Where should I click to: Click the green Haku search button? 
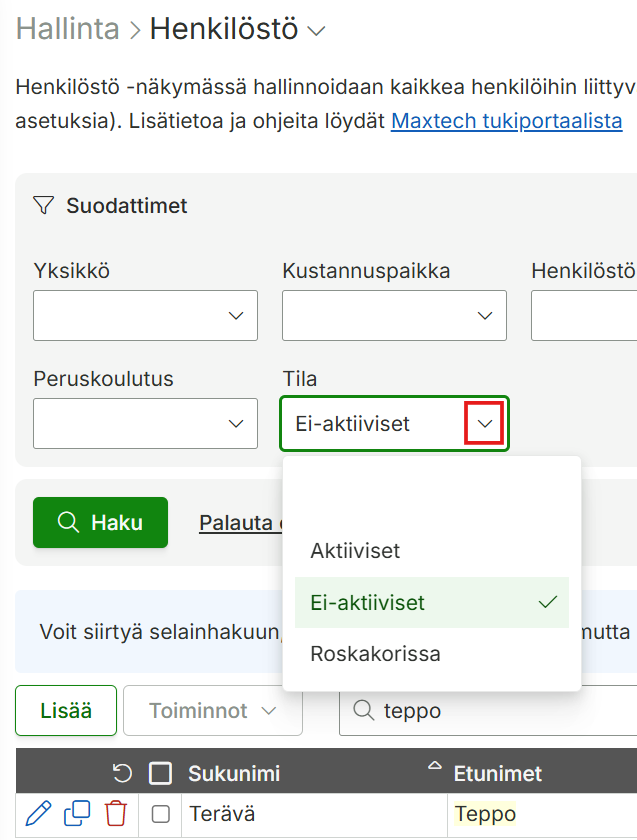(100, 522)
